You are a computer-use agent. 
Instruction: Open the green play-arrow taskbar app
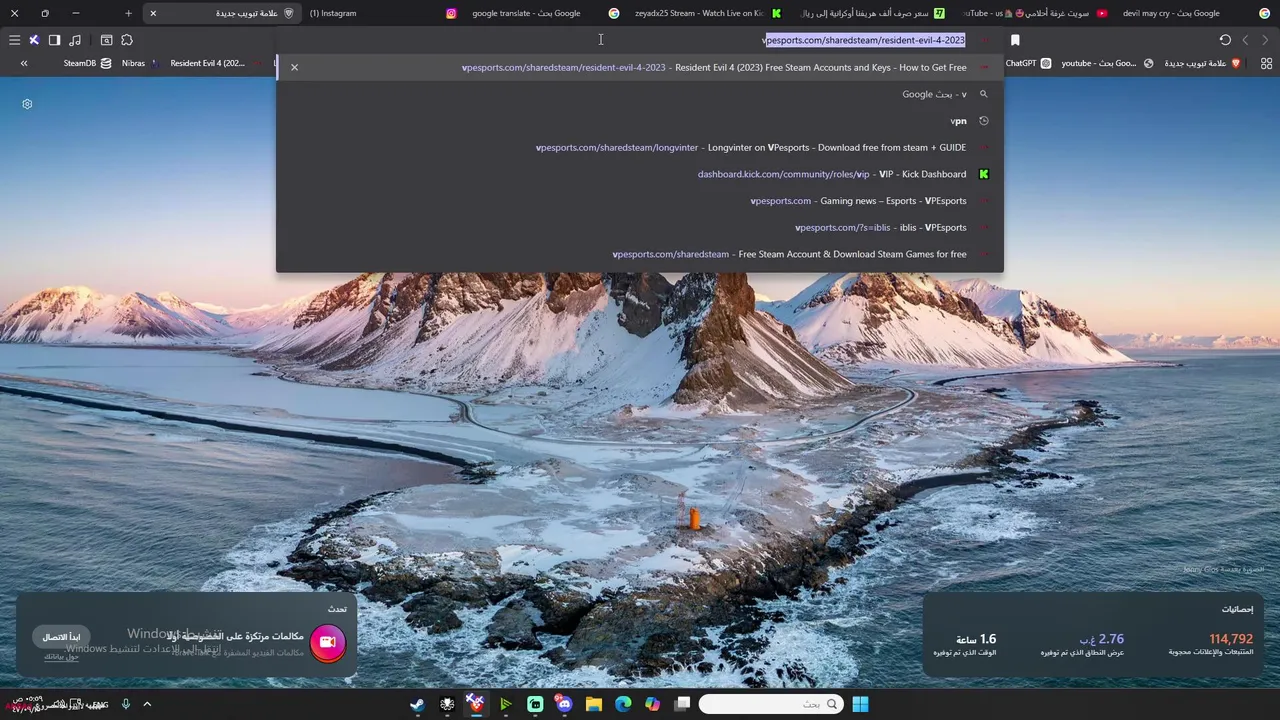pyautogui.click(x=506, y=704)
